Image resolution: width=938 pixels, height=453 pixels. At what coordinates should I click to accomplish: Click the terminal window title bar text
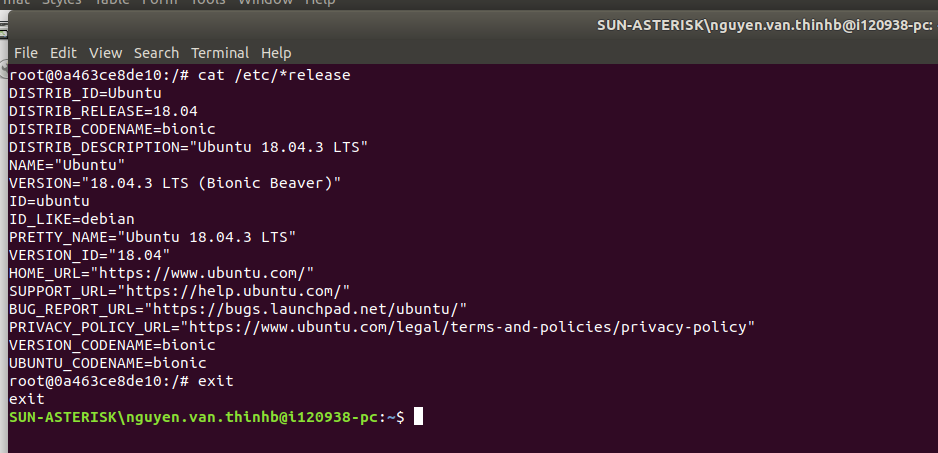[765, 24]
